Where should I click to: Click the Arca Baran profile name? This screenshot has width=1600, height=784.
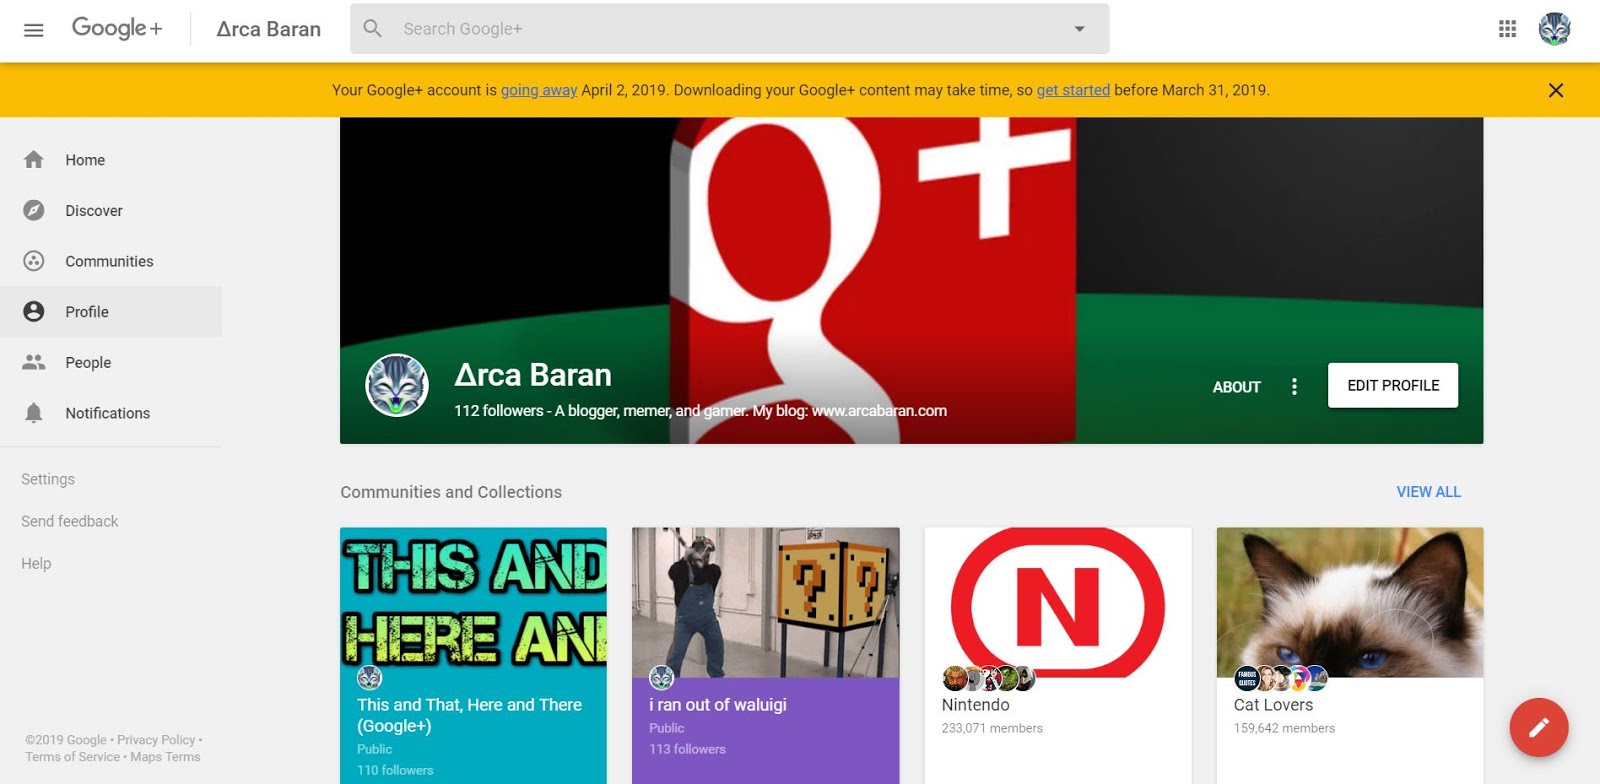click(x=533, y=375)
